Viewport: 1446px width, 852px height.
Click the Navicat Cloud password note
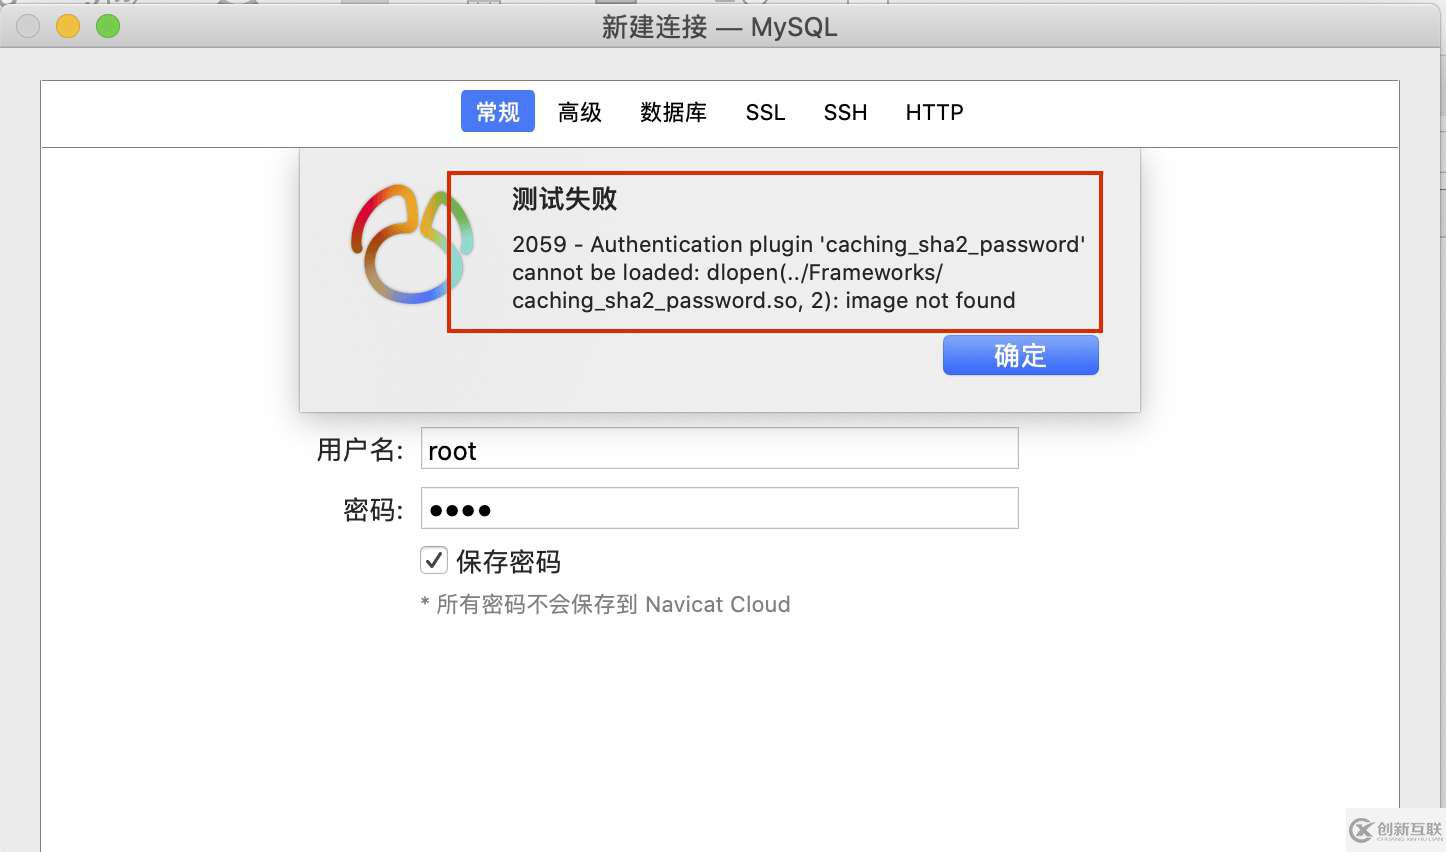point(606,604)
